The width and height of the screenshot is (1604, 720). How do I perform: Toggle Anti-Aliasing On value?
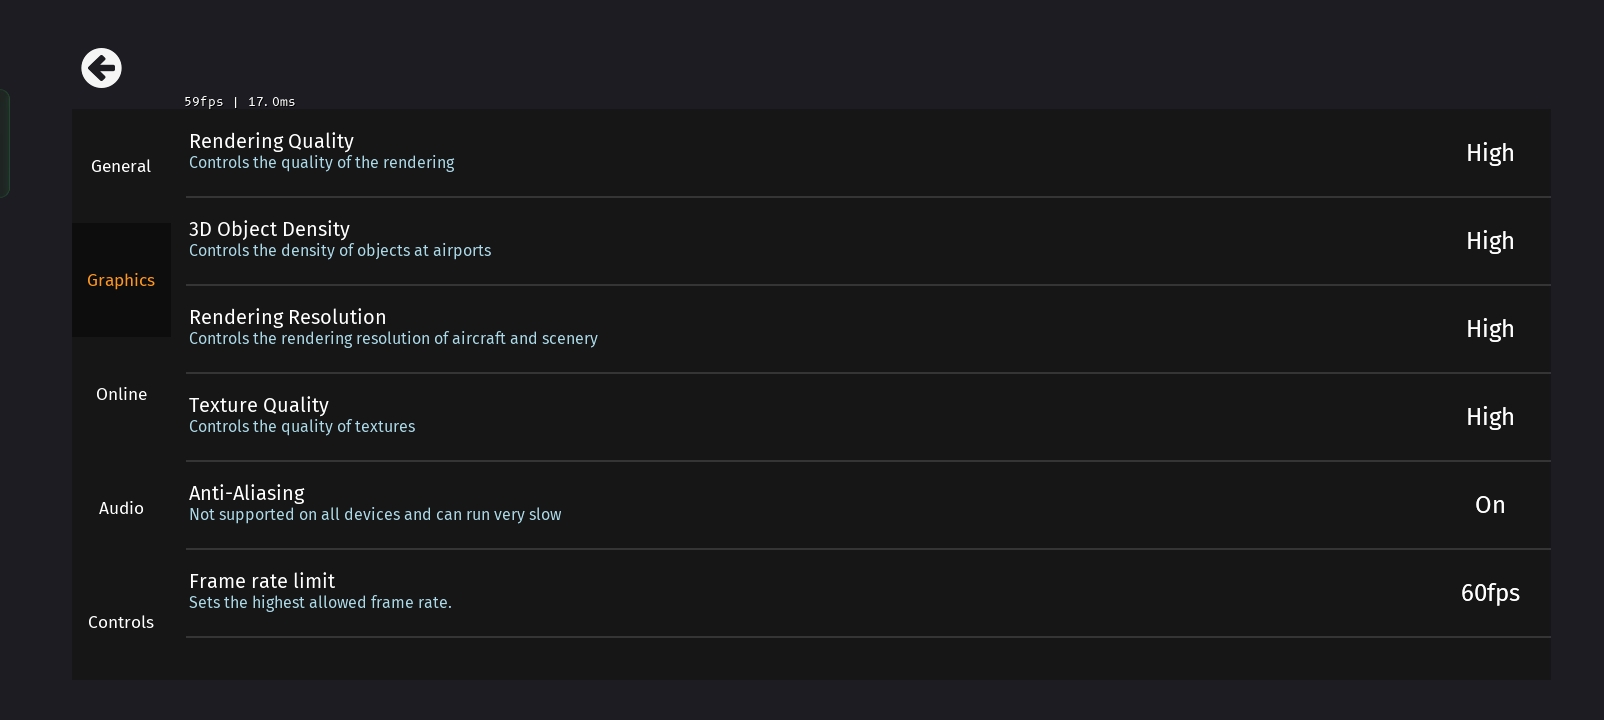1489,505
